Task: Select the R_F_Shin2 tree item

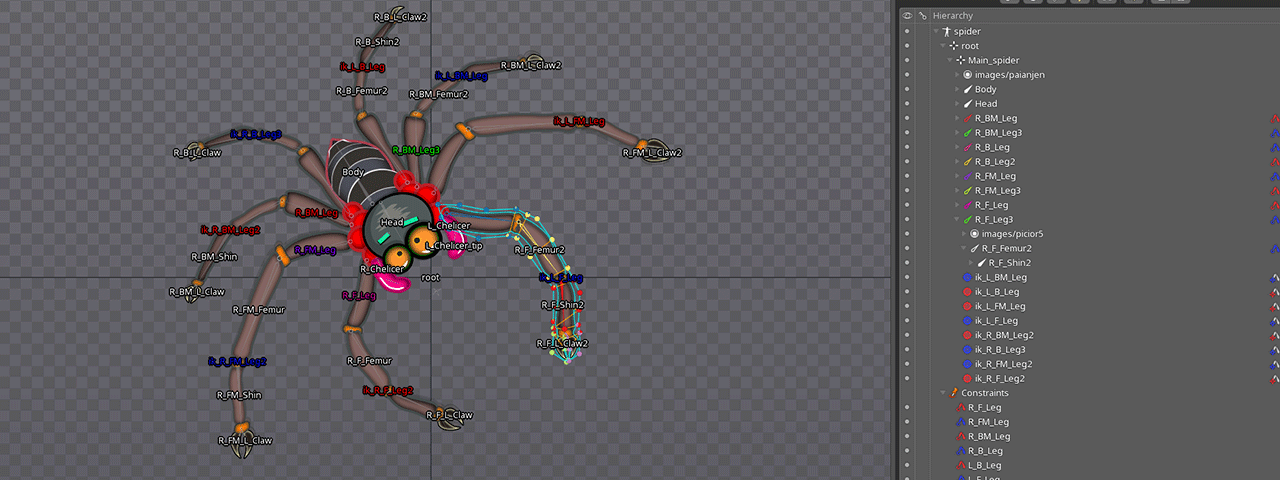Action: click(x=1009, y=263)
